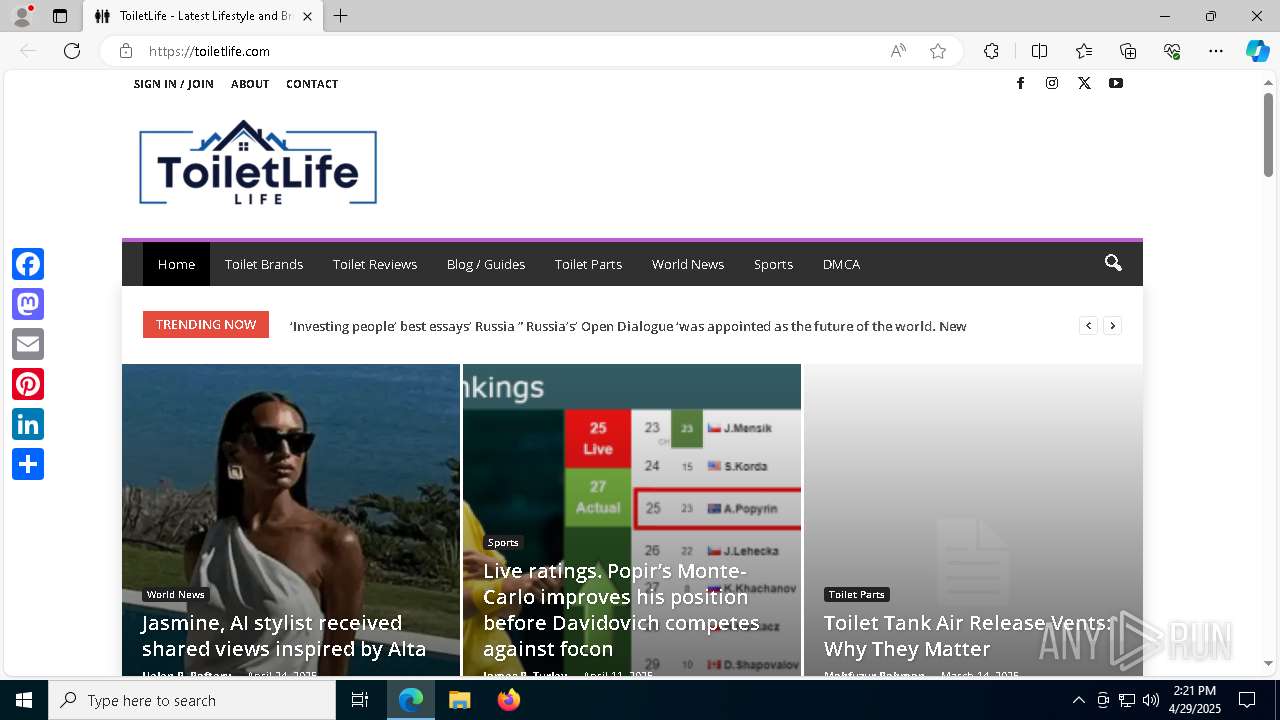Close the ToiletLife tab
Screen dimensions: 1280x720
307,16
